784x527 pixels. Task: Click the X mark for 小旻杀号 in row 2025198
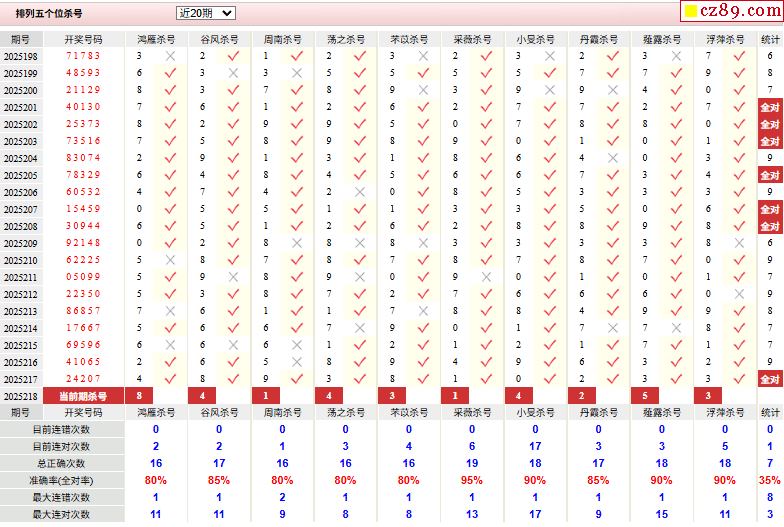point(550,56)
